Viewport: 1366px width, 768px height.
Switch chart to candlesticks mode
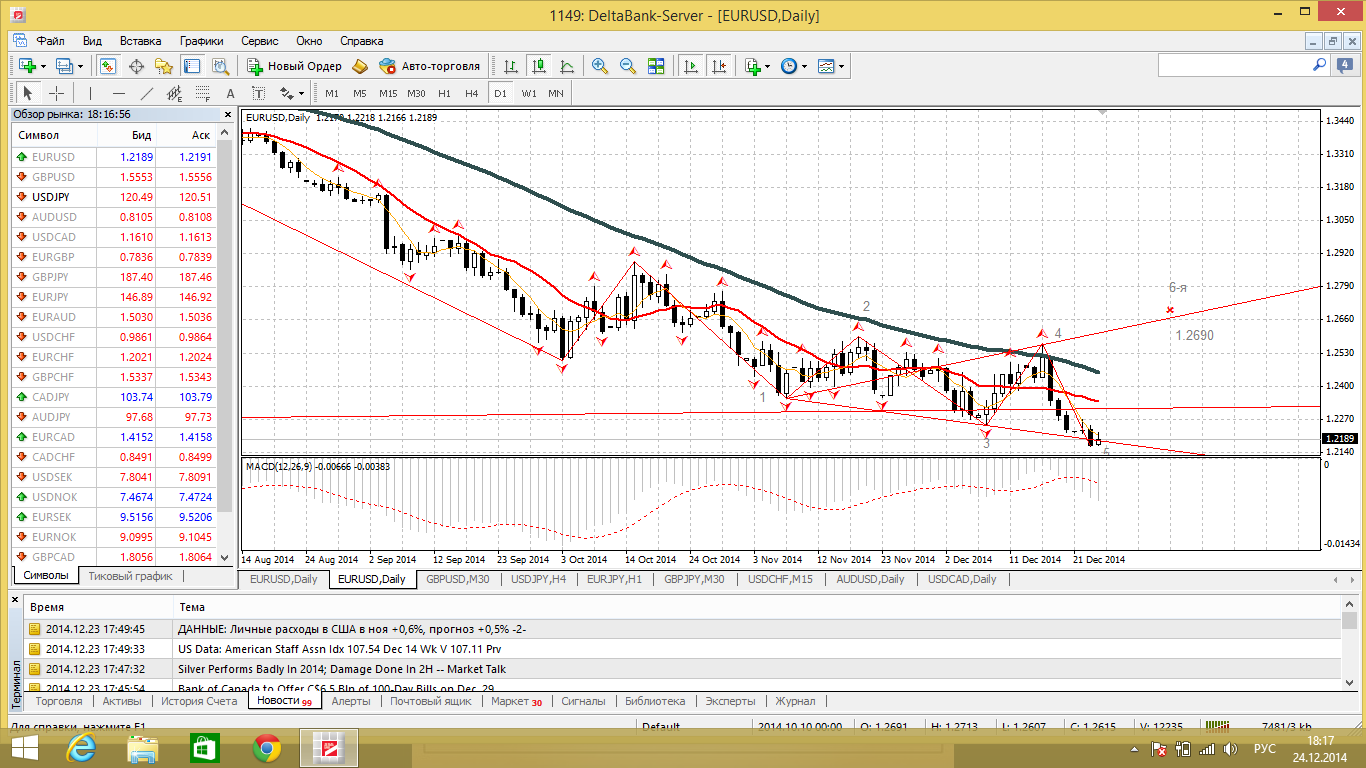(x=539, y=66)
